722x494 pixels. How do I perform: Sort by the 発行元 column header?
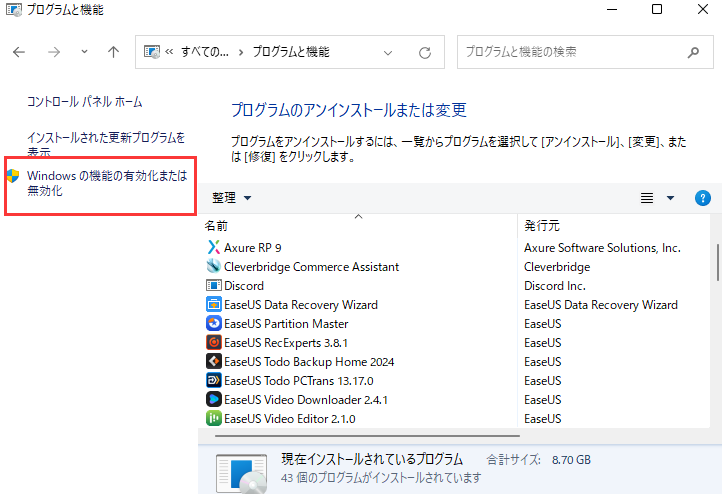tap(613, 226)
